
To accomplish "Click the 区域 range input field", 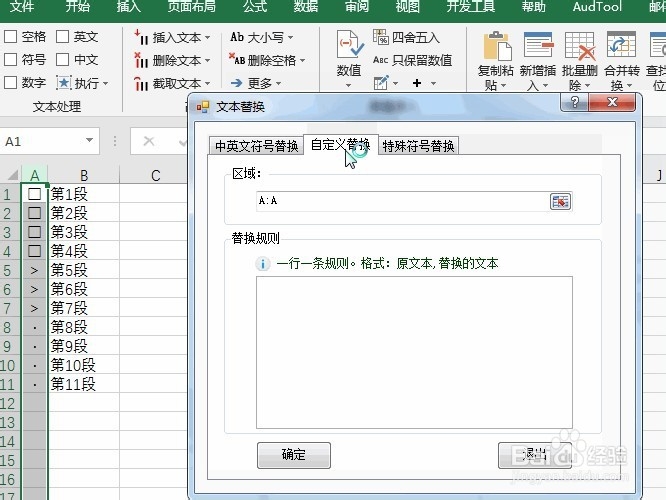I will pos(402,201).
